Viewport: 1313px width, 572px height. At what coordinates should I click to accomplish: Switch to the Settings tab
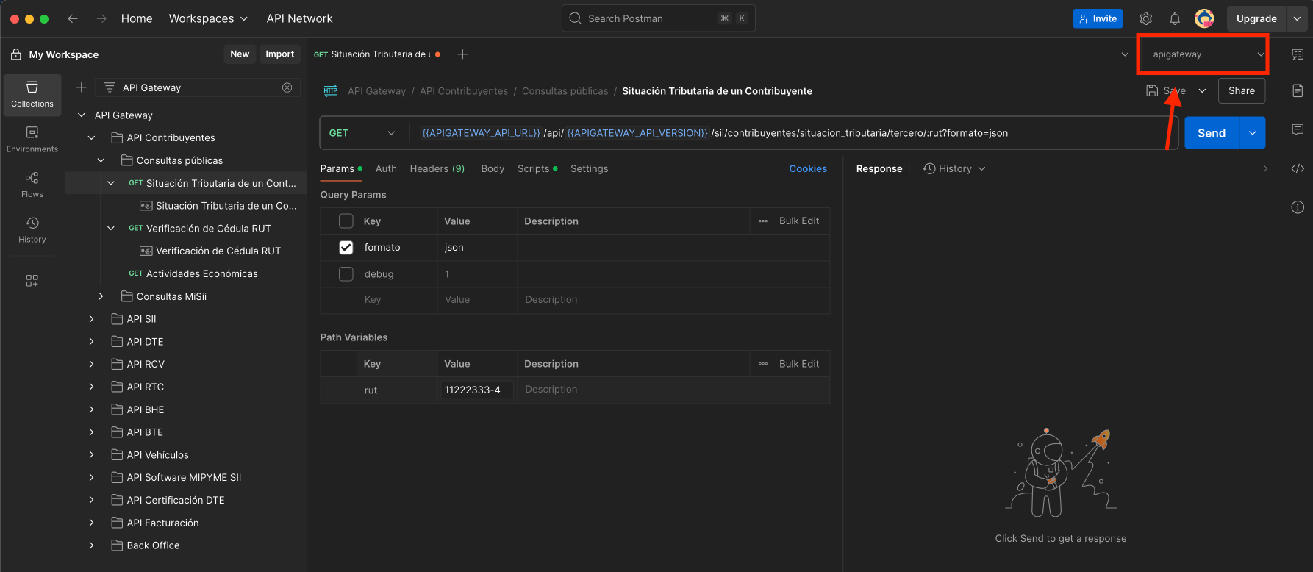point(589,169)
